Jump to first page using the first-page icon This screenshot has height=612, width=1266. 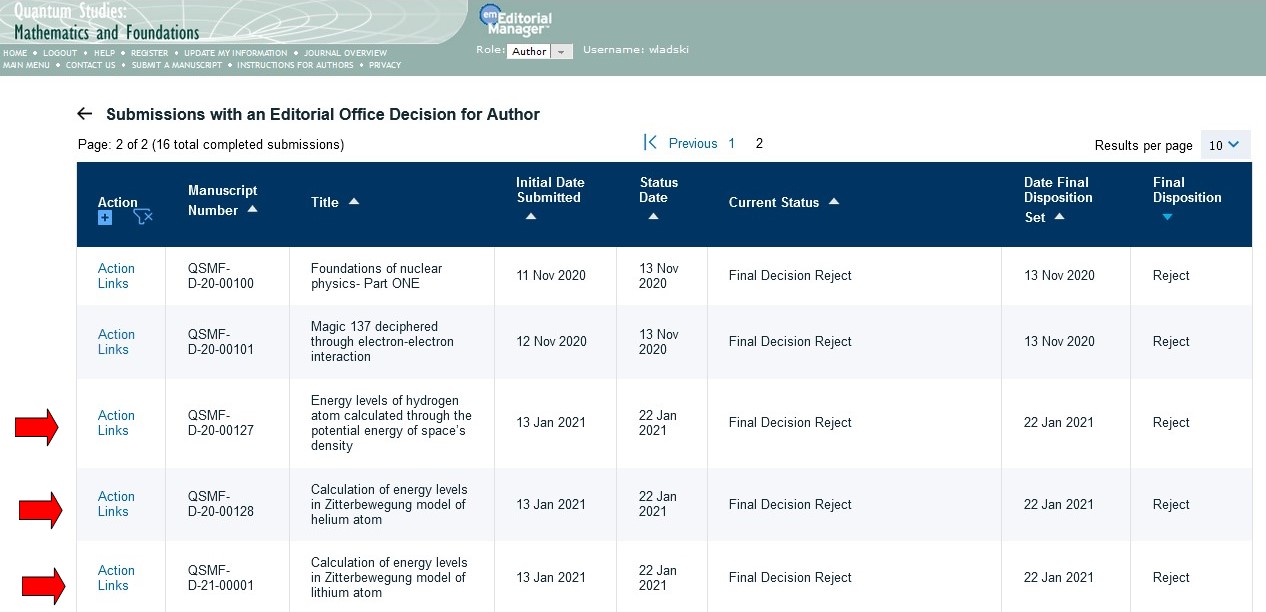pyautogui.click(x=650, y=143)
